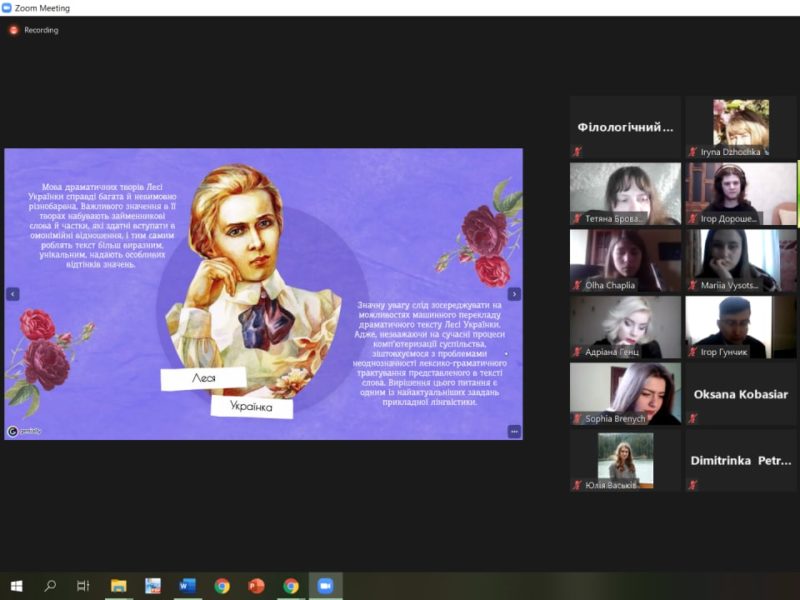Viewport: 800px width, 600px height.
Task: Click muted mic icon on Dimitrinka Petr... tile
Action: point(692,485)
